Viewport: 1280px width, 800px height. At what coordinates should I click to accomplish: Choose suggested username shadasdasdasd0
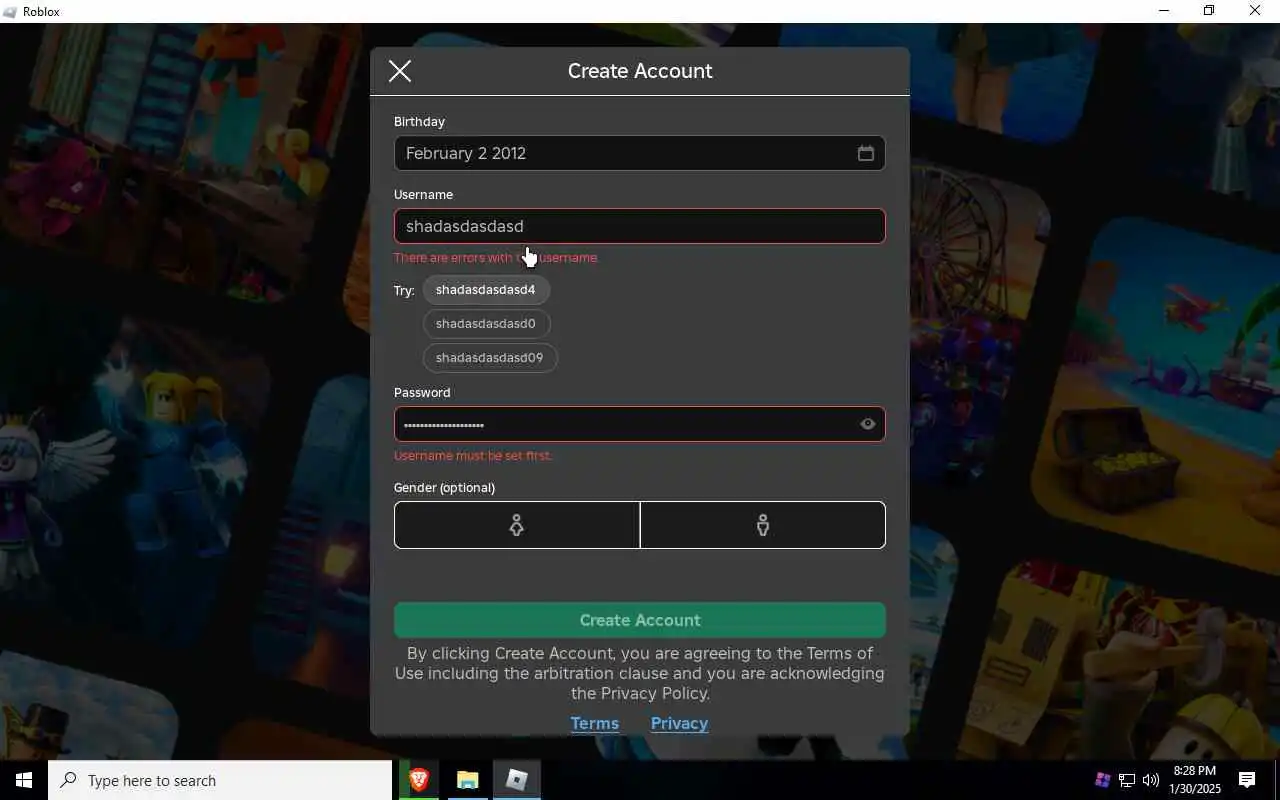[x=486, y=324]
